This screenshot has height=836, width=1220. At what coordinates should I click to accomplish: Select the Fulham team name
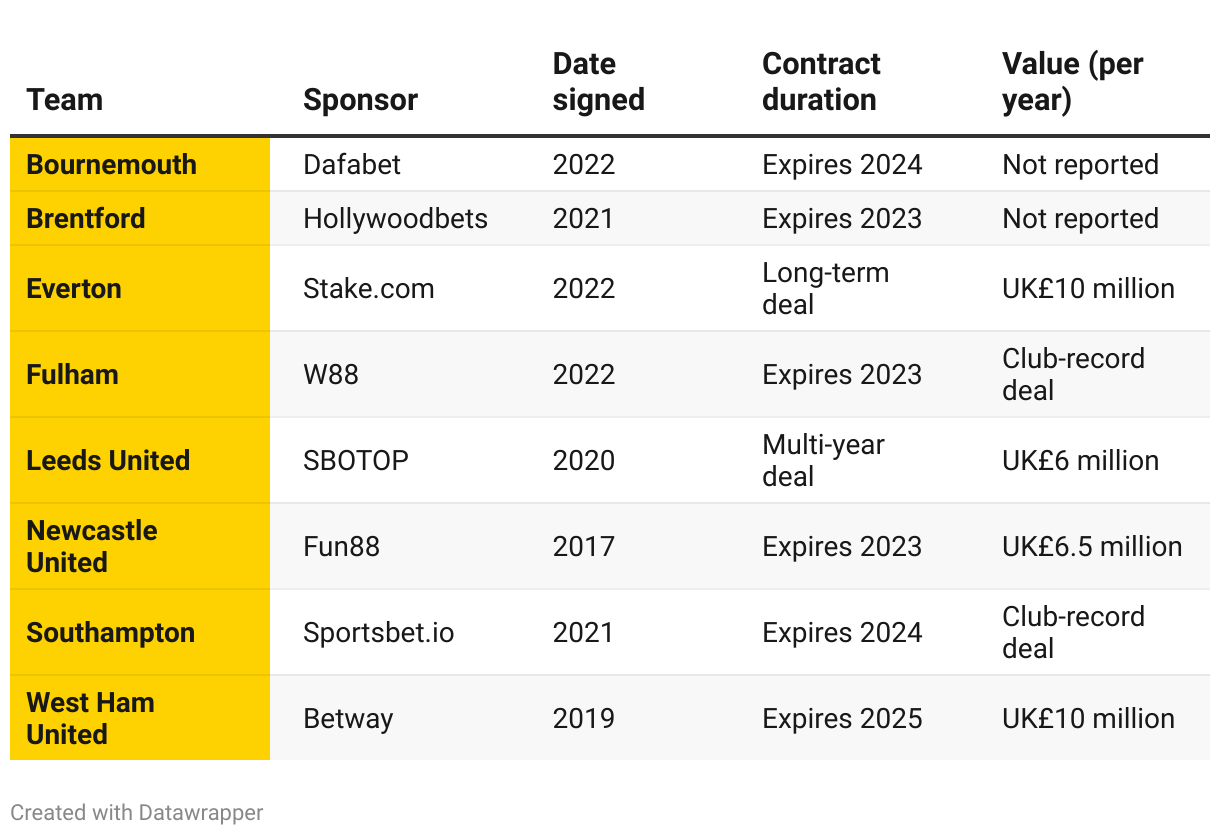[73, 375]
